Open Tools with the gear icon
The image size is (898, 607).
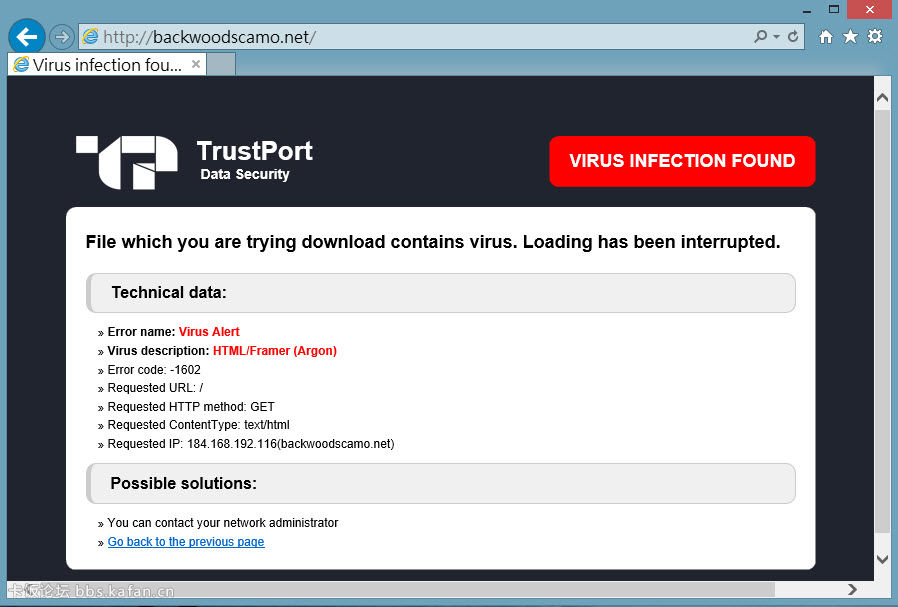coord(875,37)
